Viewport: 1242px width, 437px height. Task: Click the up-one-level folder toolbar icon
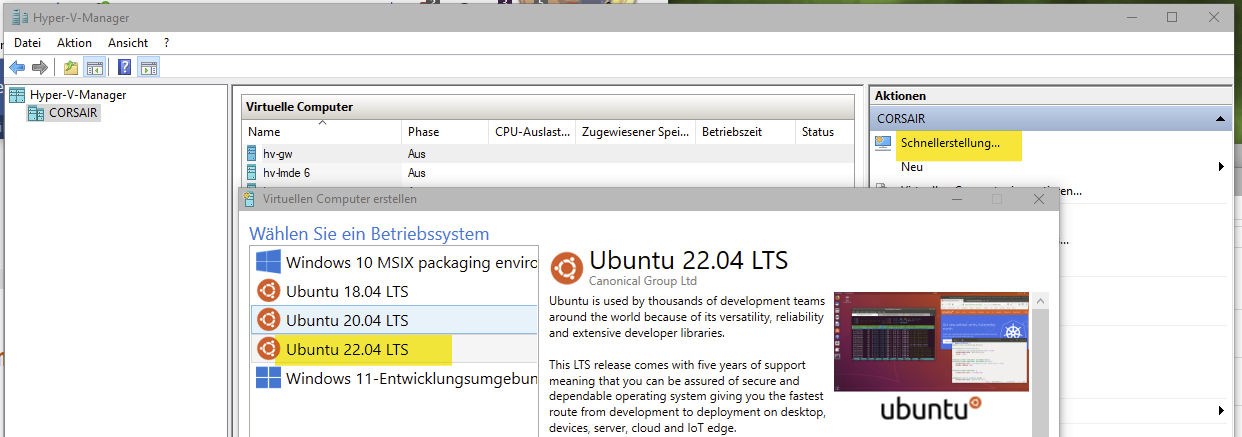[70, 68]
